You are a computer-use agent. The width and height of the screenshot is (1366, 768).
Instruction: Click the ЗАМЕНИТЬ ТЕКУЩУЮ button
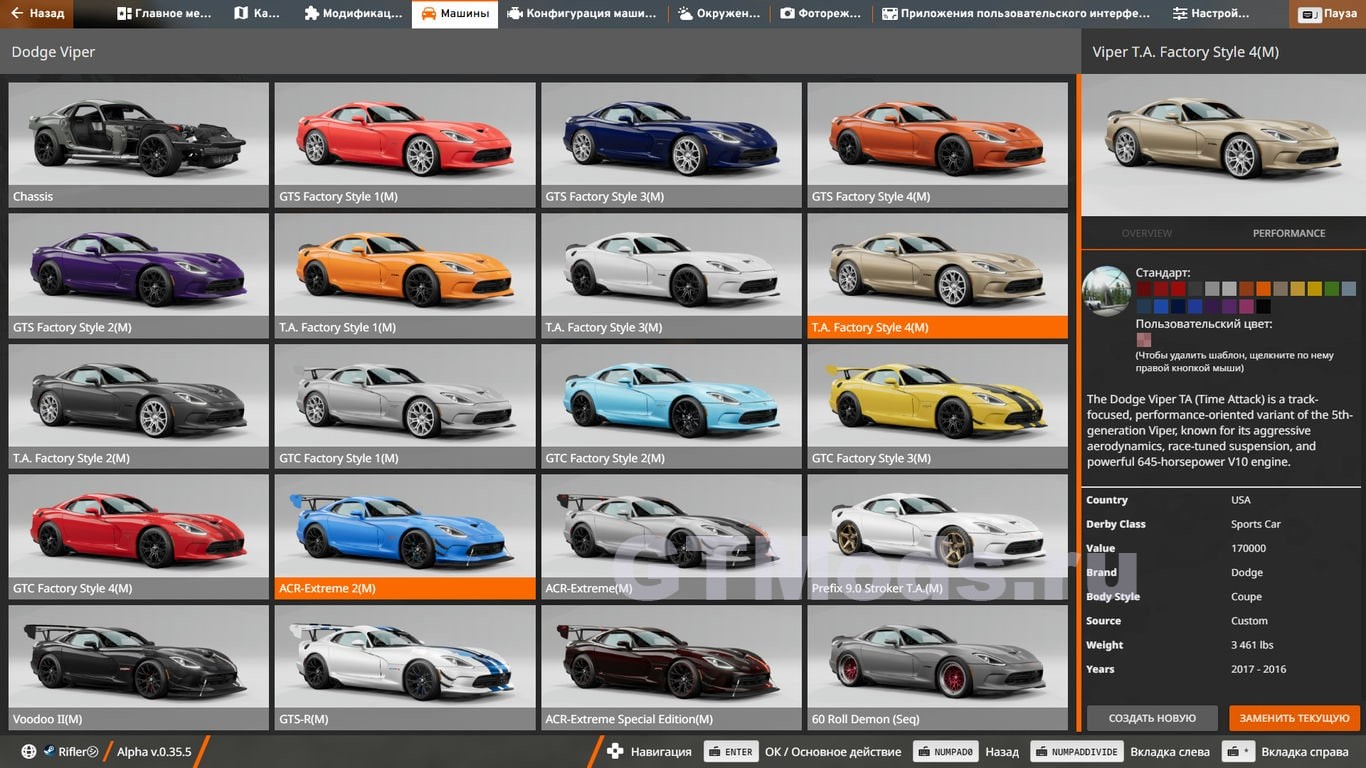tap(1295, 718)
